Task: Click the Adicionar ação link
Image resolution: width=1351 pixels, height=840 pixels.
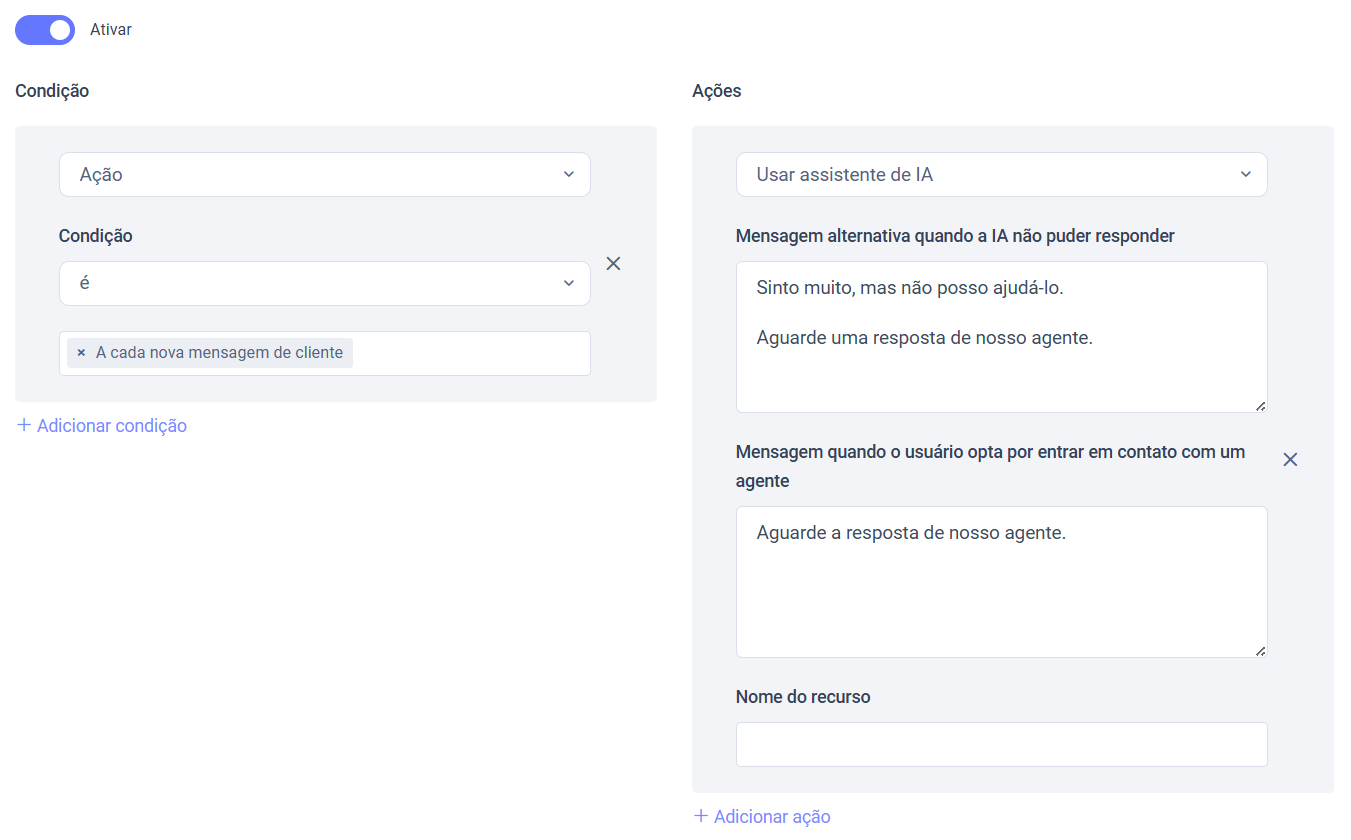Action: (771, 816)
